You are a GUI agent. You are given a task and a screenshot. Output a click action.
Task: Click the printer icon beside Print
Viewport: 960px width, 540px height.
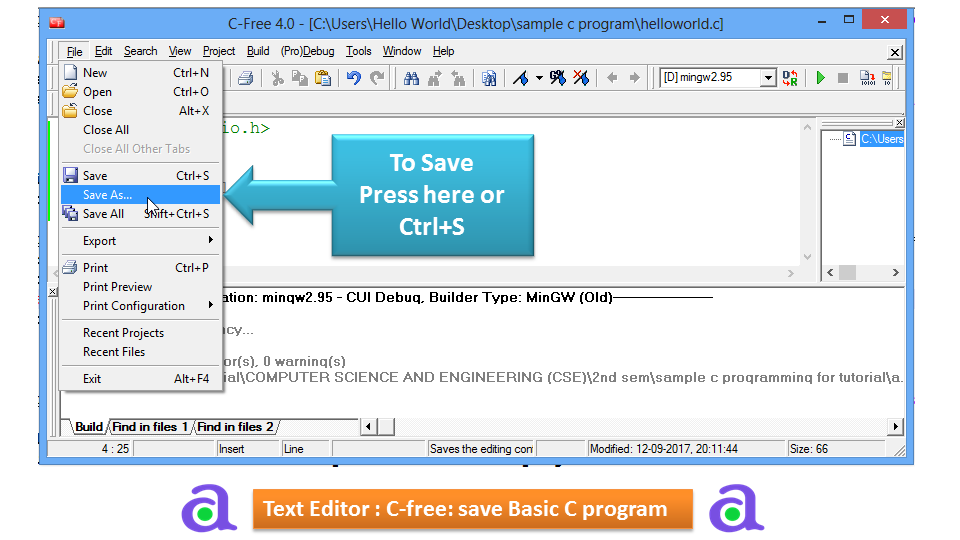click(70, 268)
